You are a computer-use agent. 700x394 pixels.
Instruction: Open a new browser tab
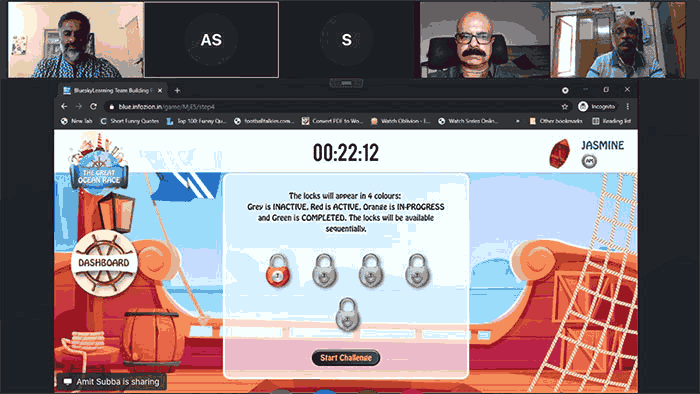(x=177, y=91)
